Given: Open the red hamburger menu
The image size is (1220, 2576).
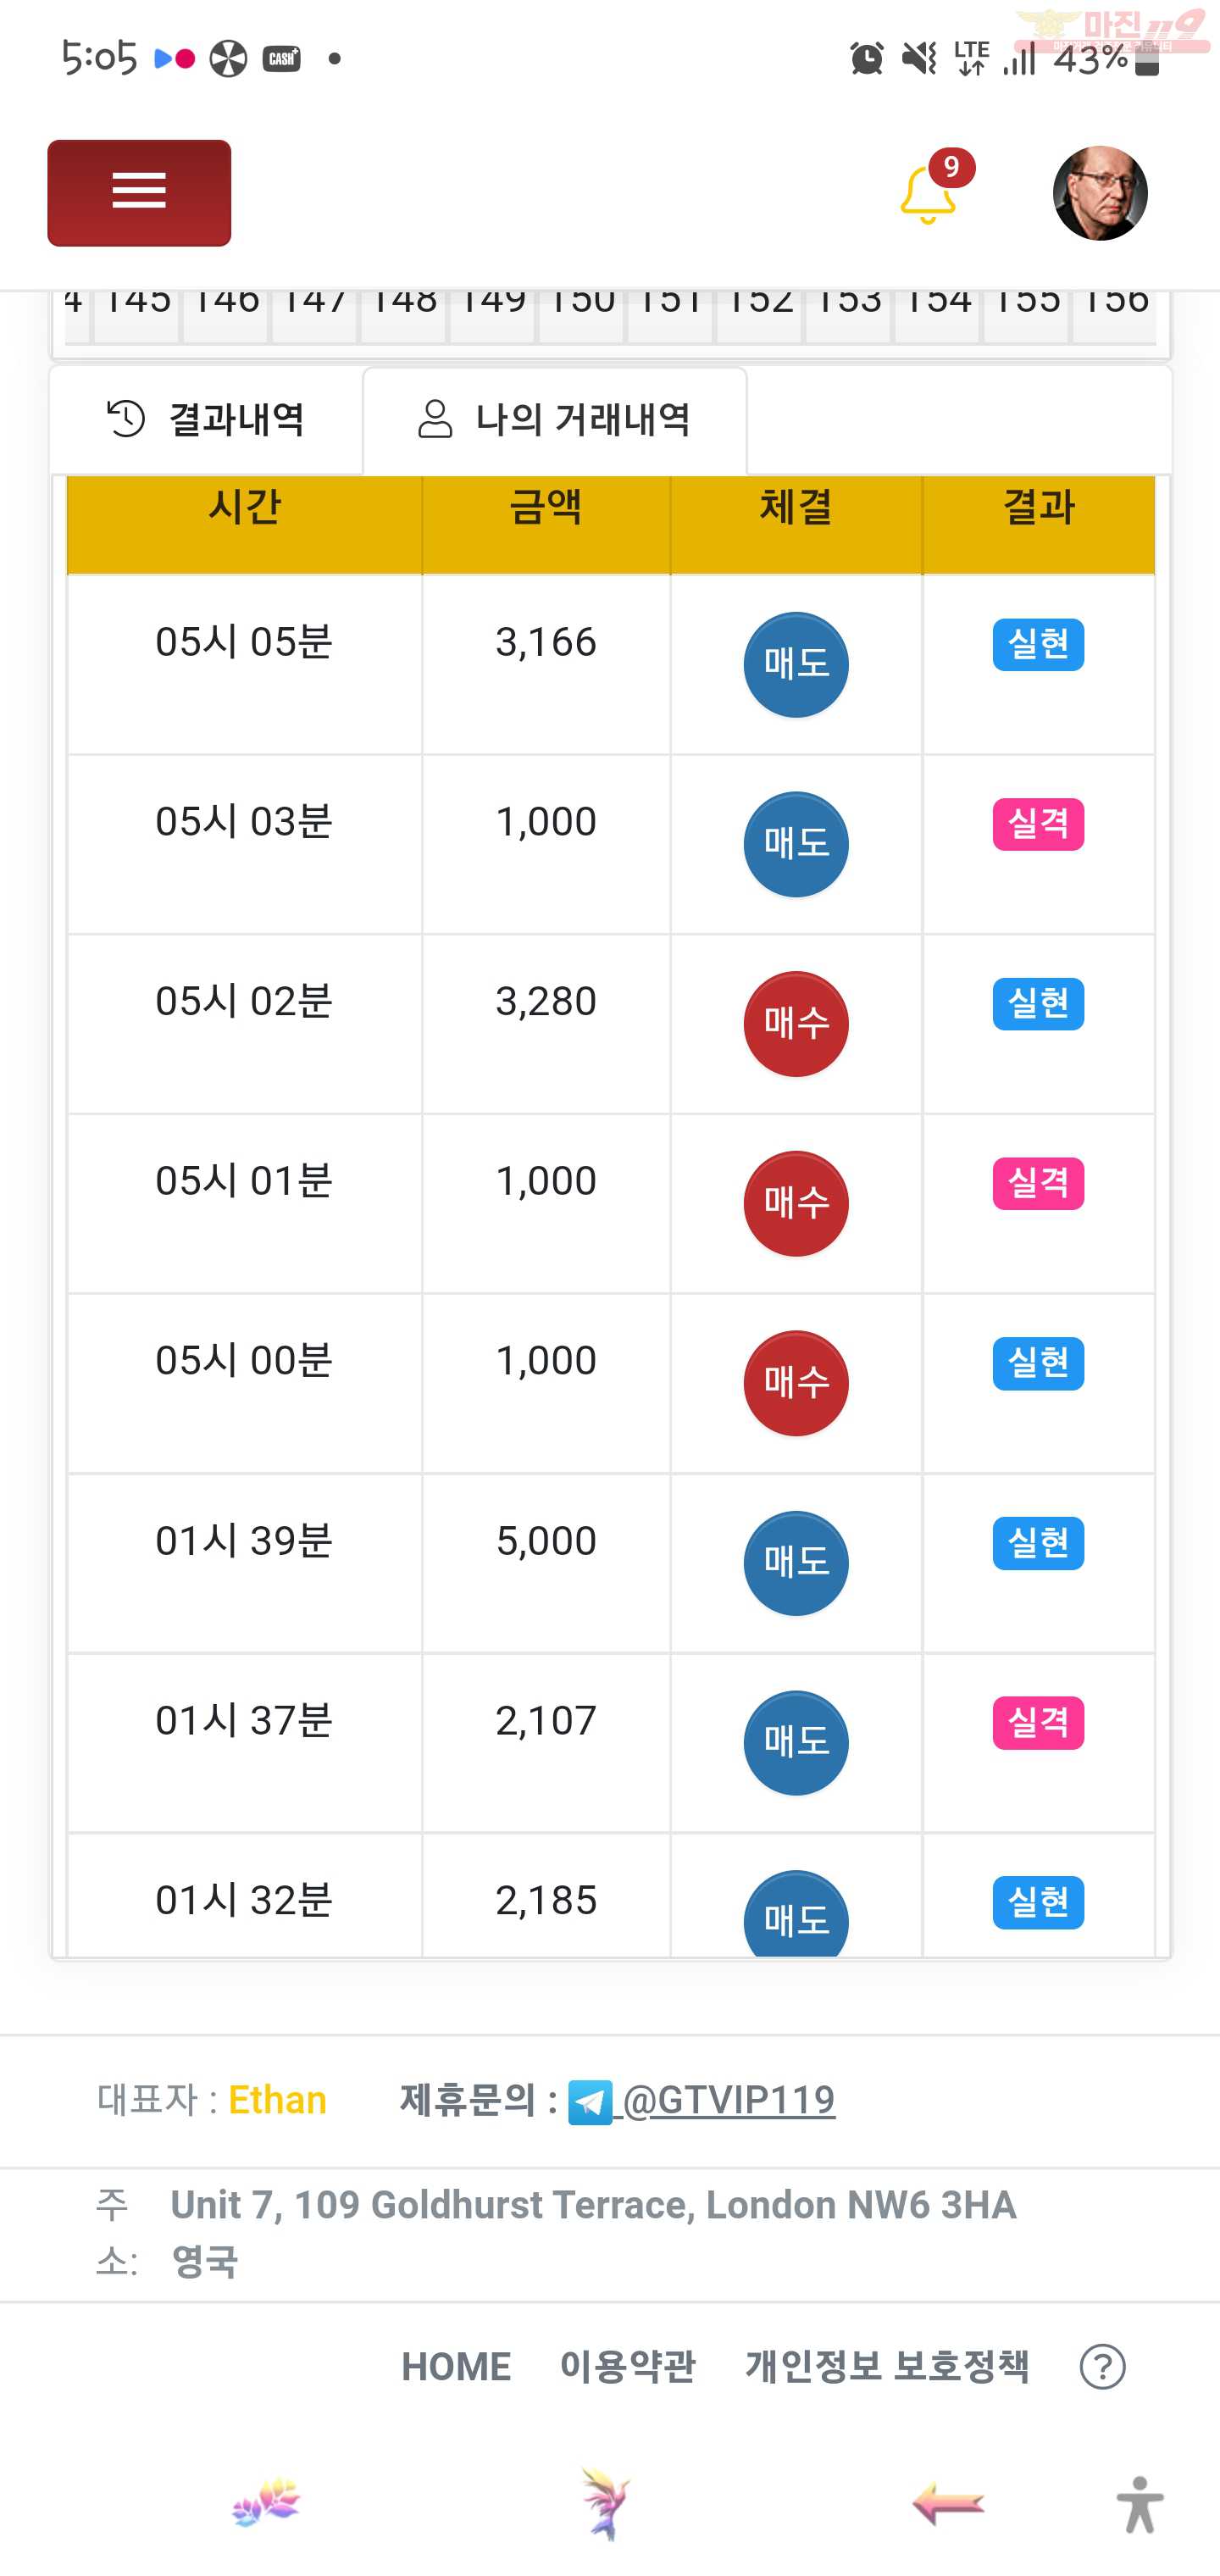Looking at the screenshot, I should coord(139,192).
